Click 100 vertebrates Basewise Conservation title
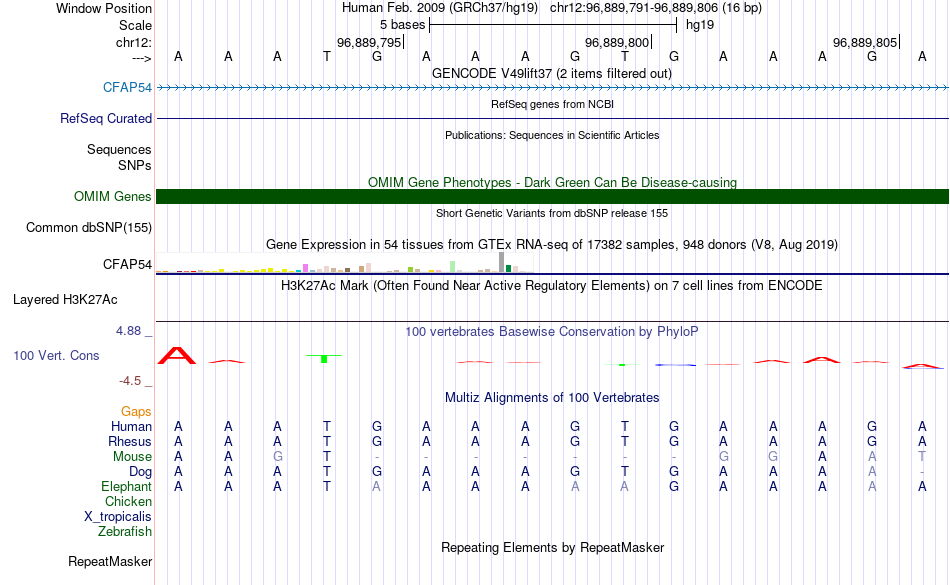950x585 pixels. (x=552, y=331)
